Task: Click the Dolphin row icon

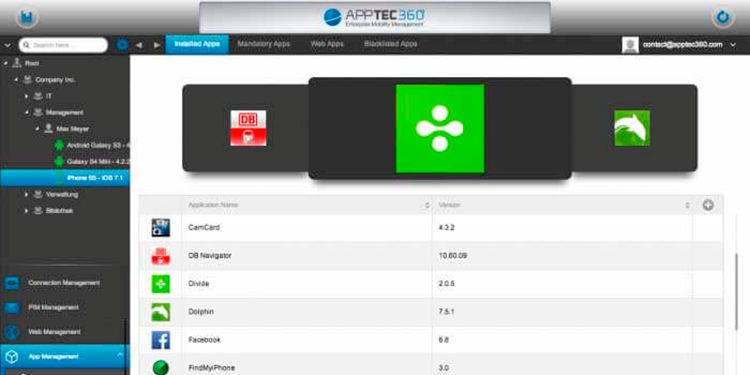Action: (161, 312)
